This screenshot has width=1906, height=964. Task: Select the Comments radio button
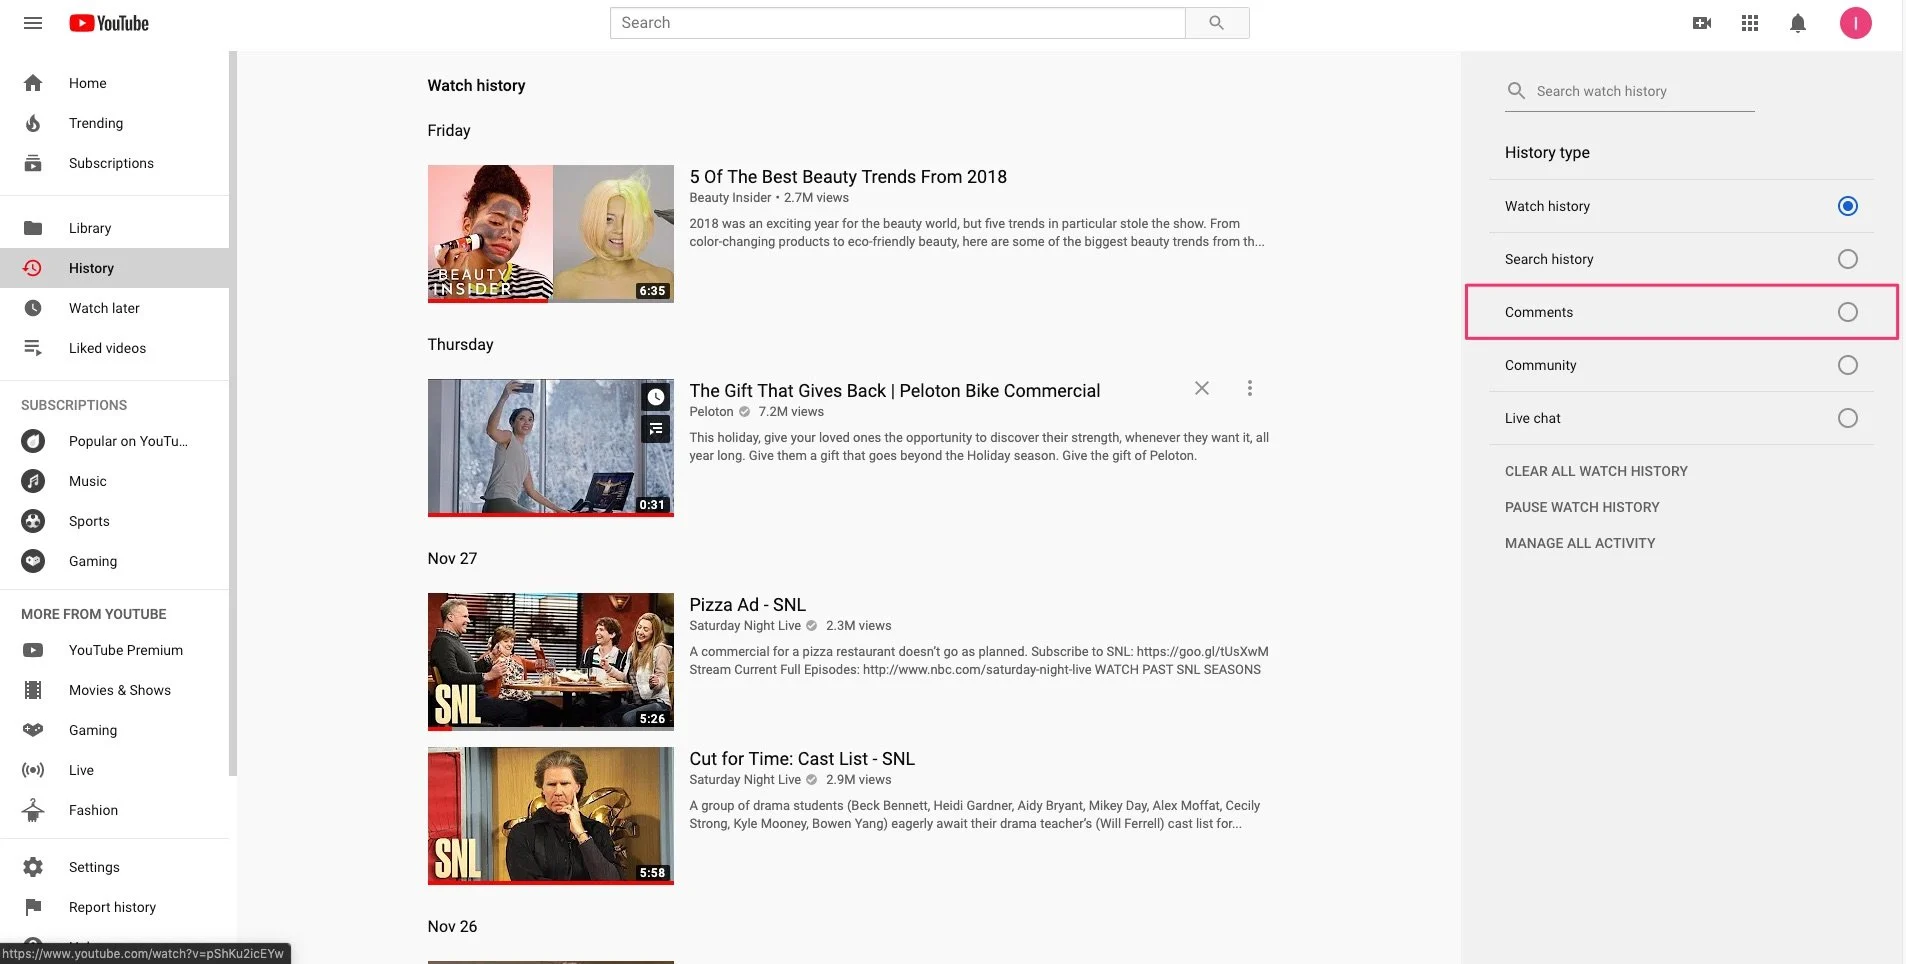point(1847,312)
